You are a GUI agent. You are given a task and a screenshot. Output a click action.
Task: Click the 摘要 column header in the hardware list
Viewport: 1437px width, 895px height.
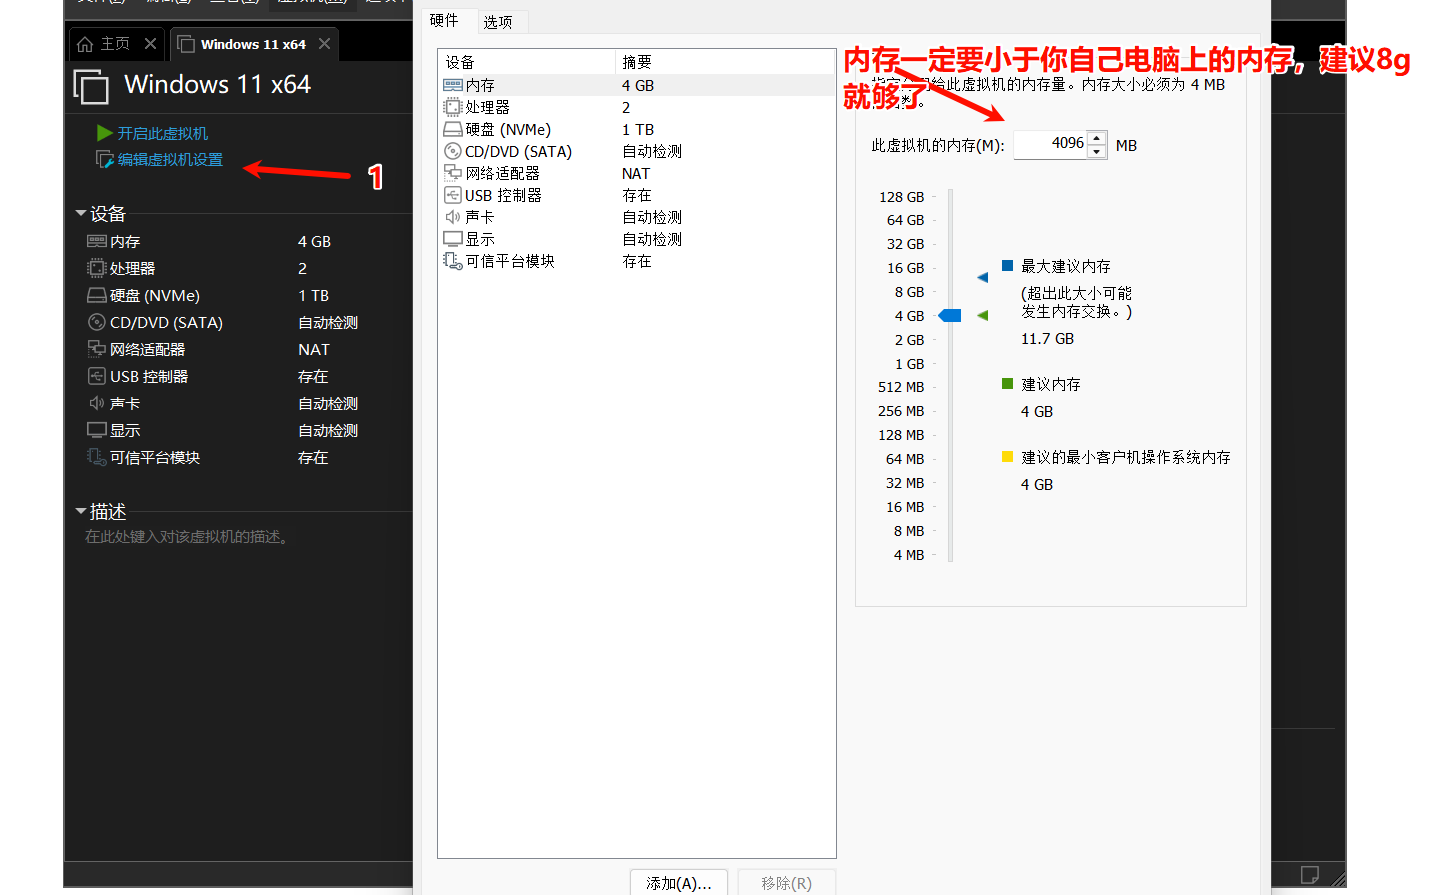click(725, 62)
